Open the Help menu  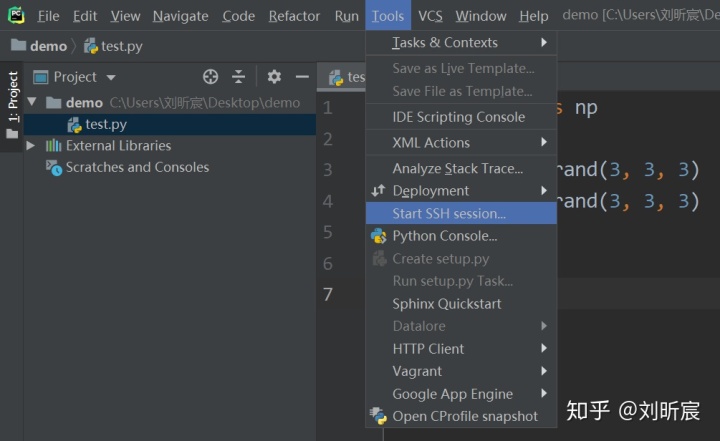534,16
